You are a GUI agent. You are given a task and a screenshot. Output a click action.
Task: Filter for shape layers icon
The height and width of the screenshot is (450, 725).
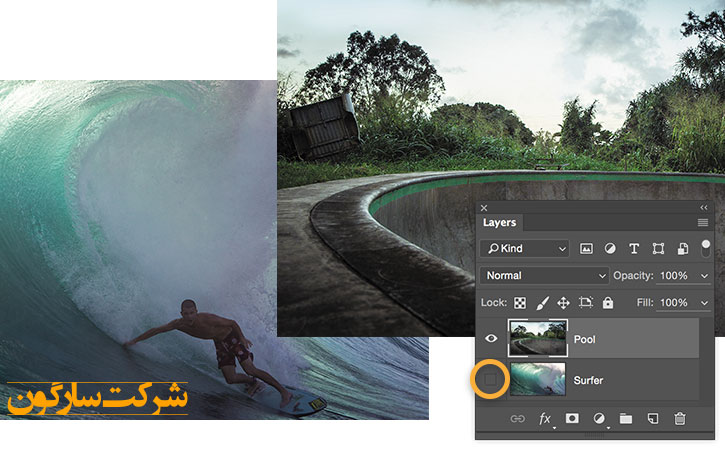[658, 248]
